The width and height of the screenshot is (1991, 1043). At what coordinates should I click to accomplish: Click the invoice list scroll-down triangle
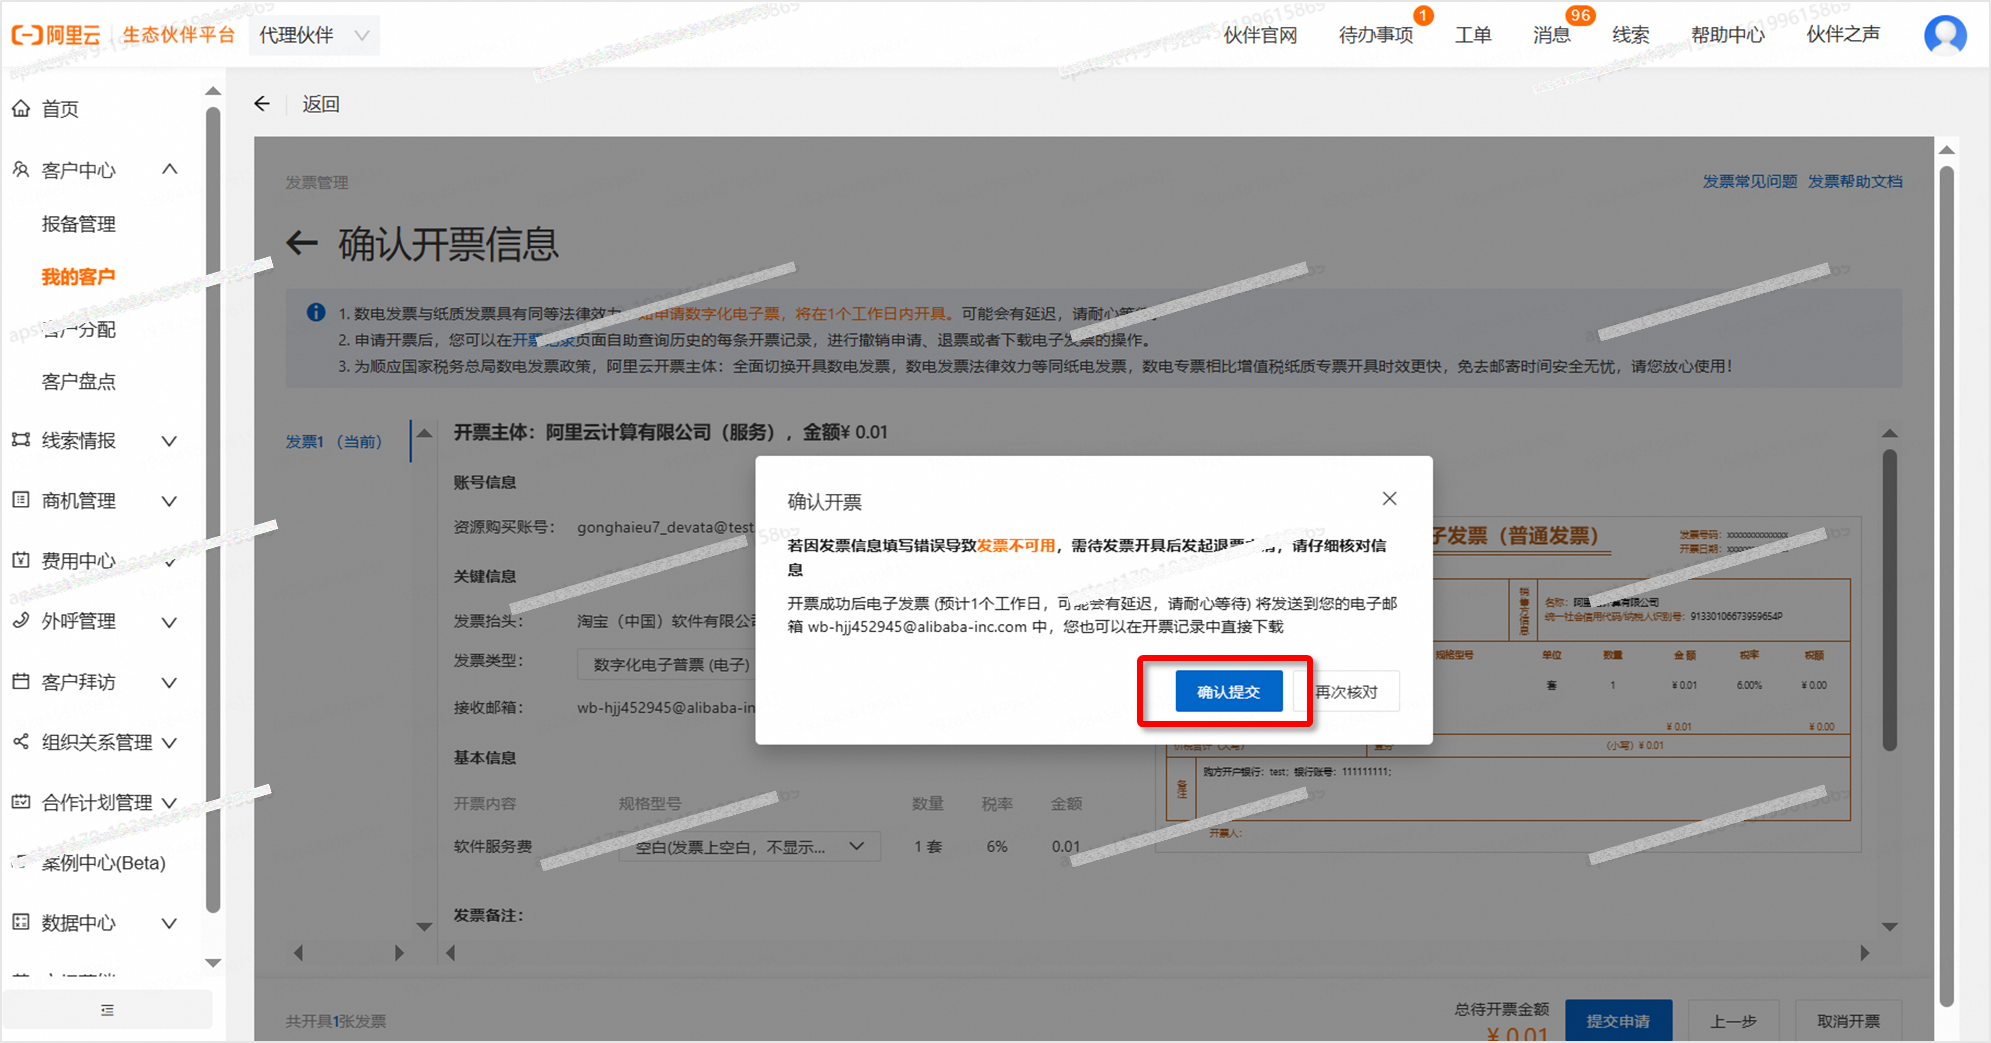coord(424,926)
